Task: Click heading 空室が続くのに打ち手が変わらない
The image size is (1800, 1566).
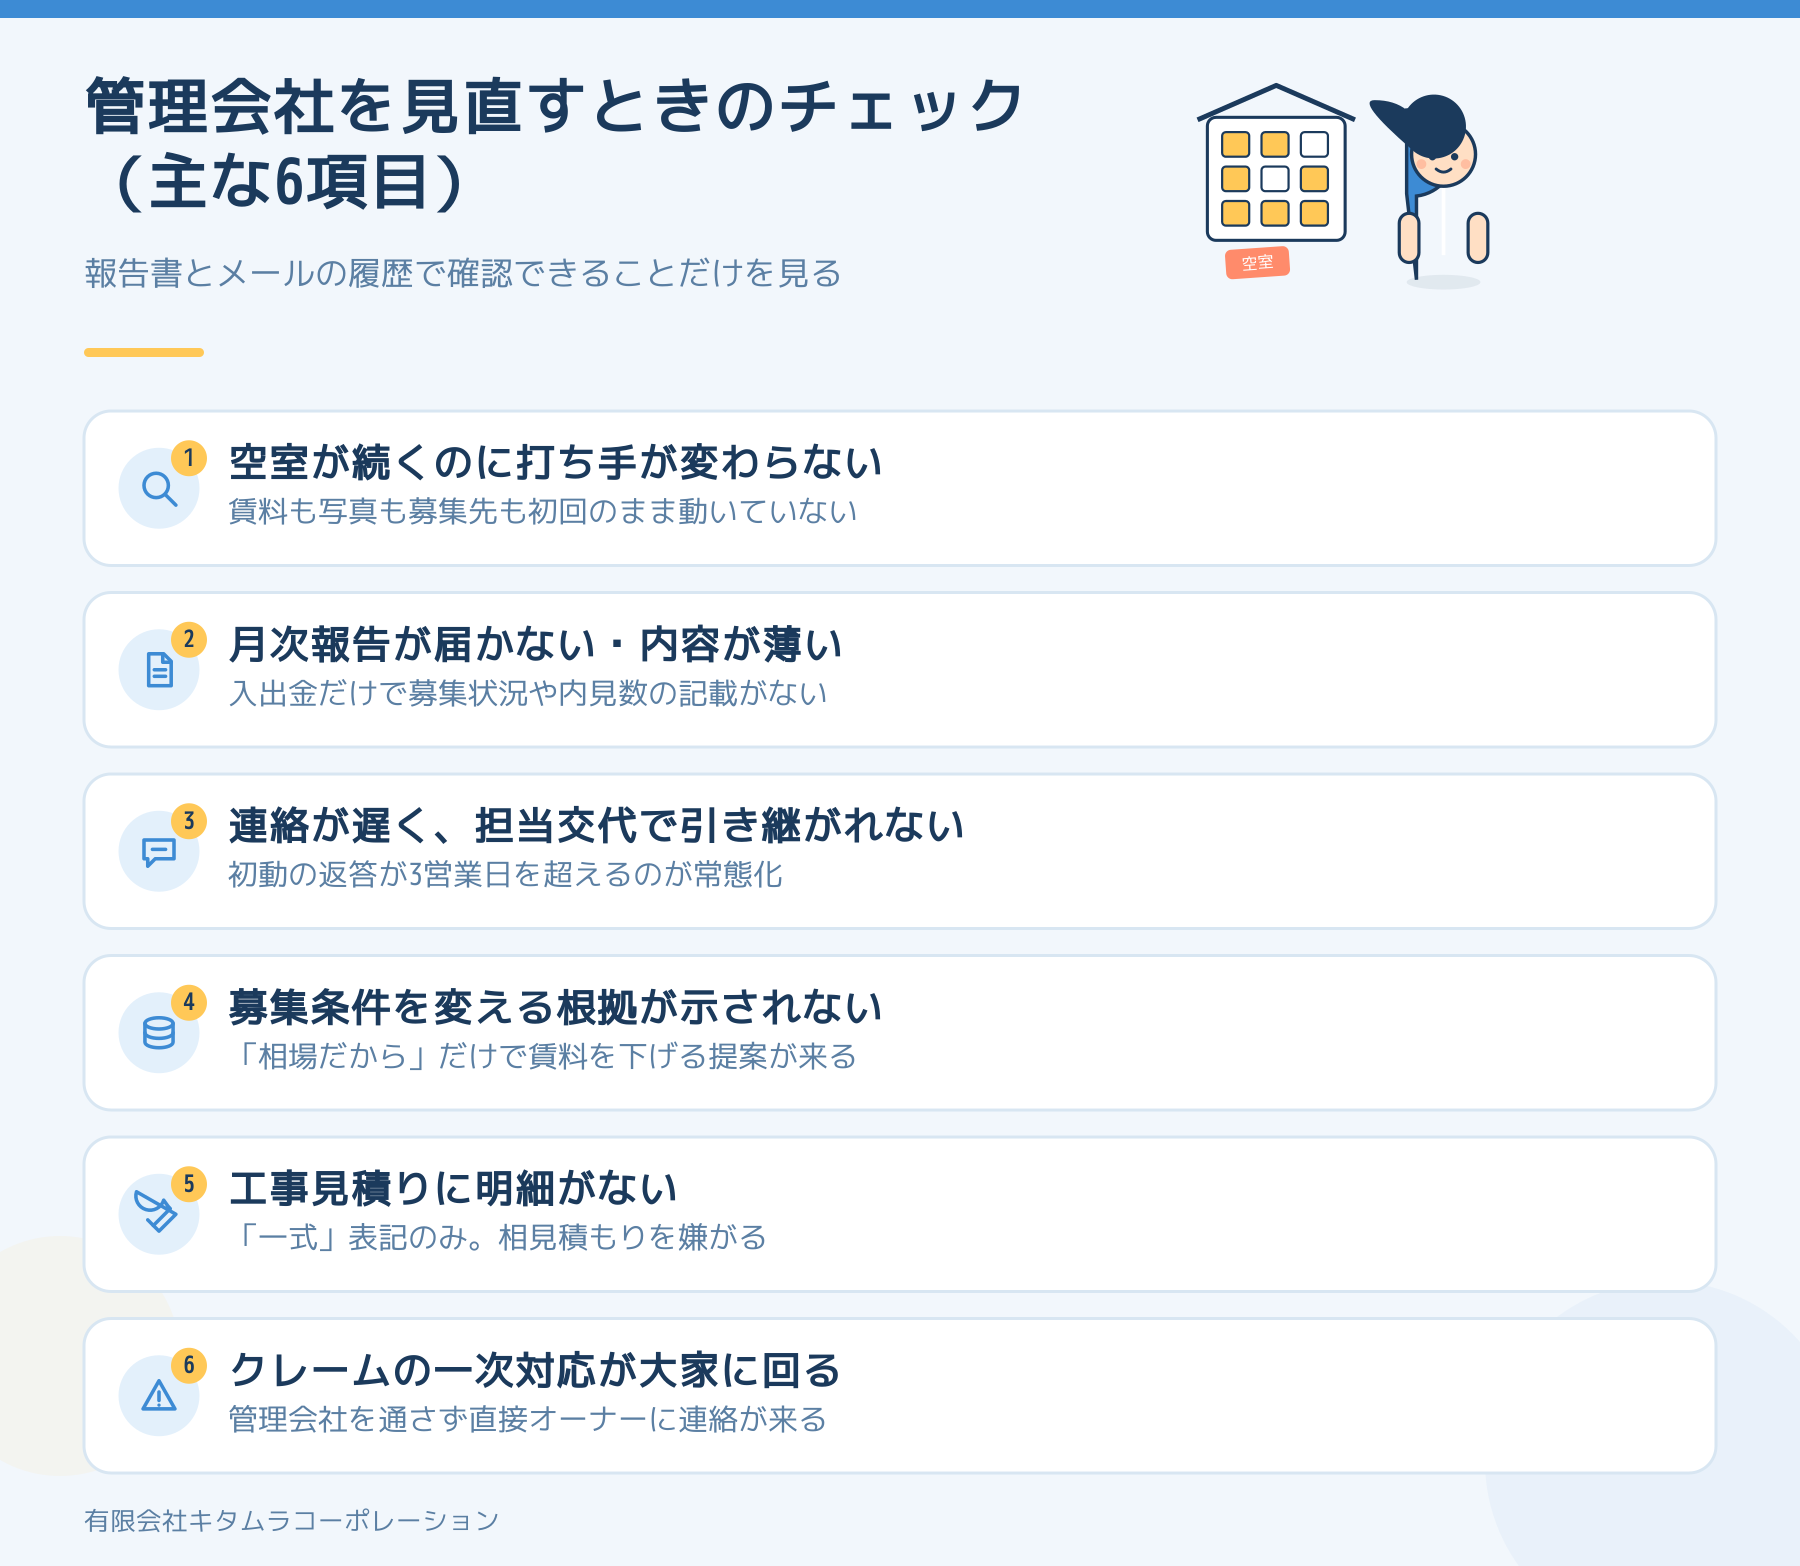Action: [x=555, y=462]
